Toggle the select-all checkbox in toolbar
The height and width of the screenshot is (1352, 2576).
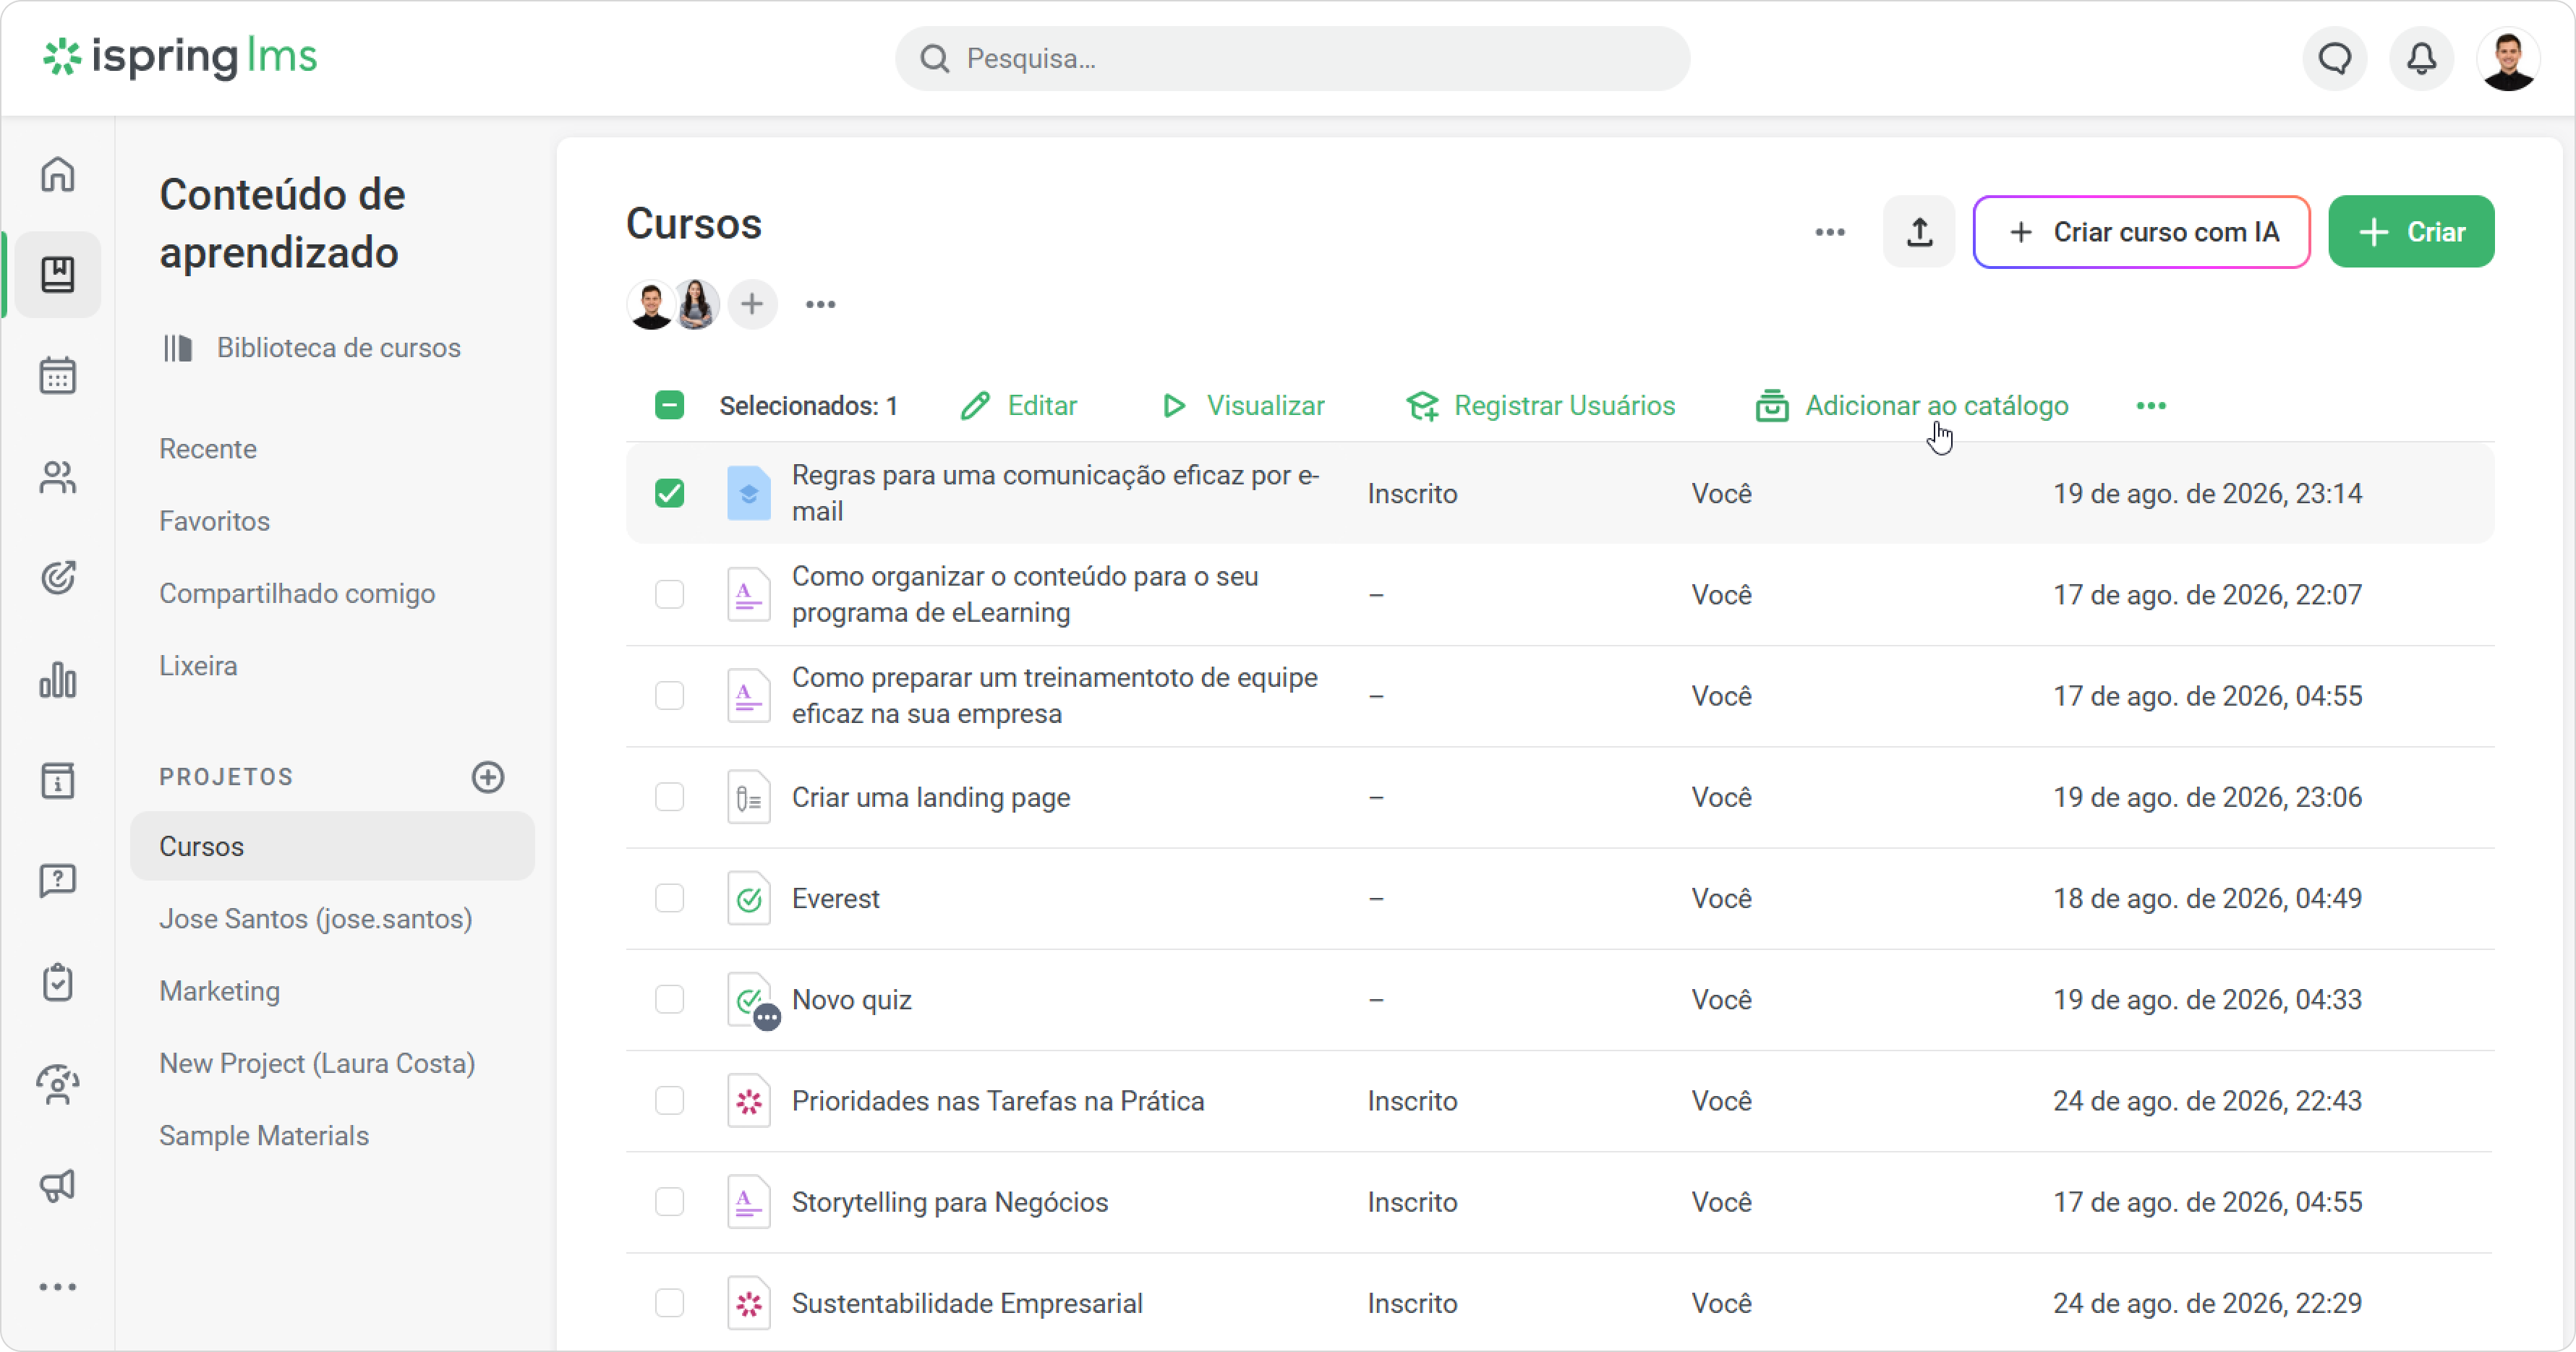(x=669, y=405)
